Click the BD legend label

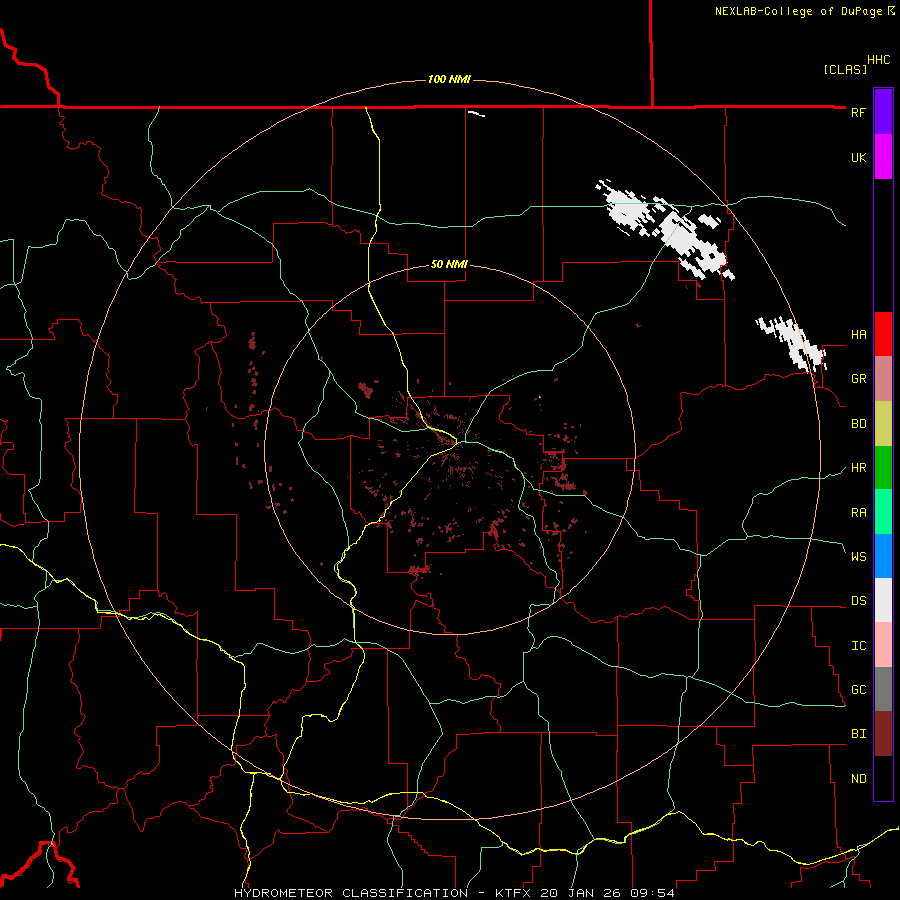[x=858, y=424]
